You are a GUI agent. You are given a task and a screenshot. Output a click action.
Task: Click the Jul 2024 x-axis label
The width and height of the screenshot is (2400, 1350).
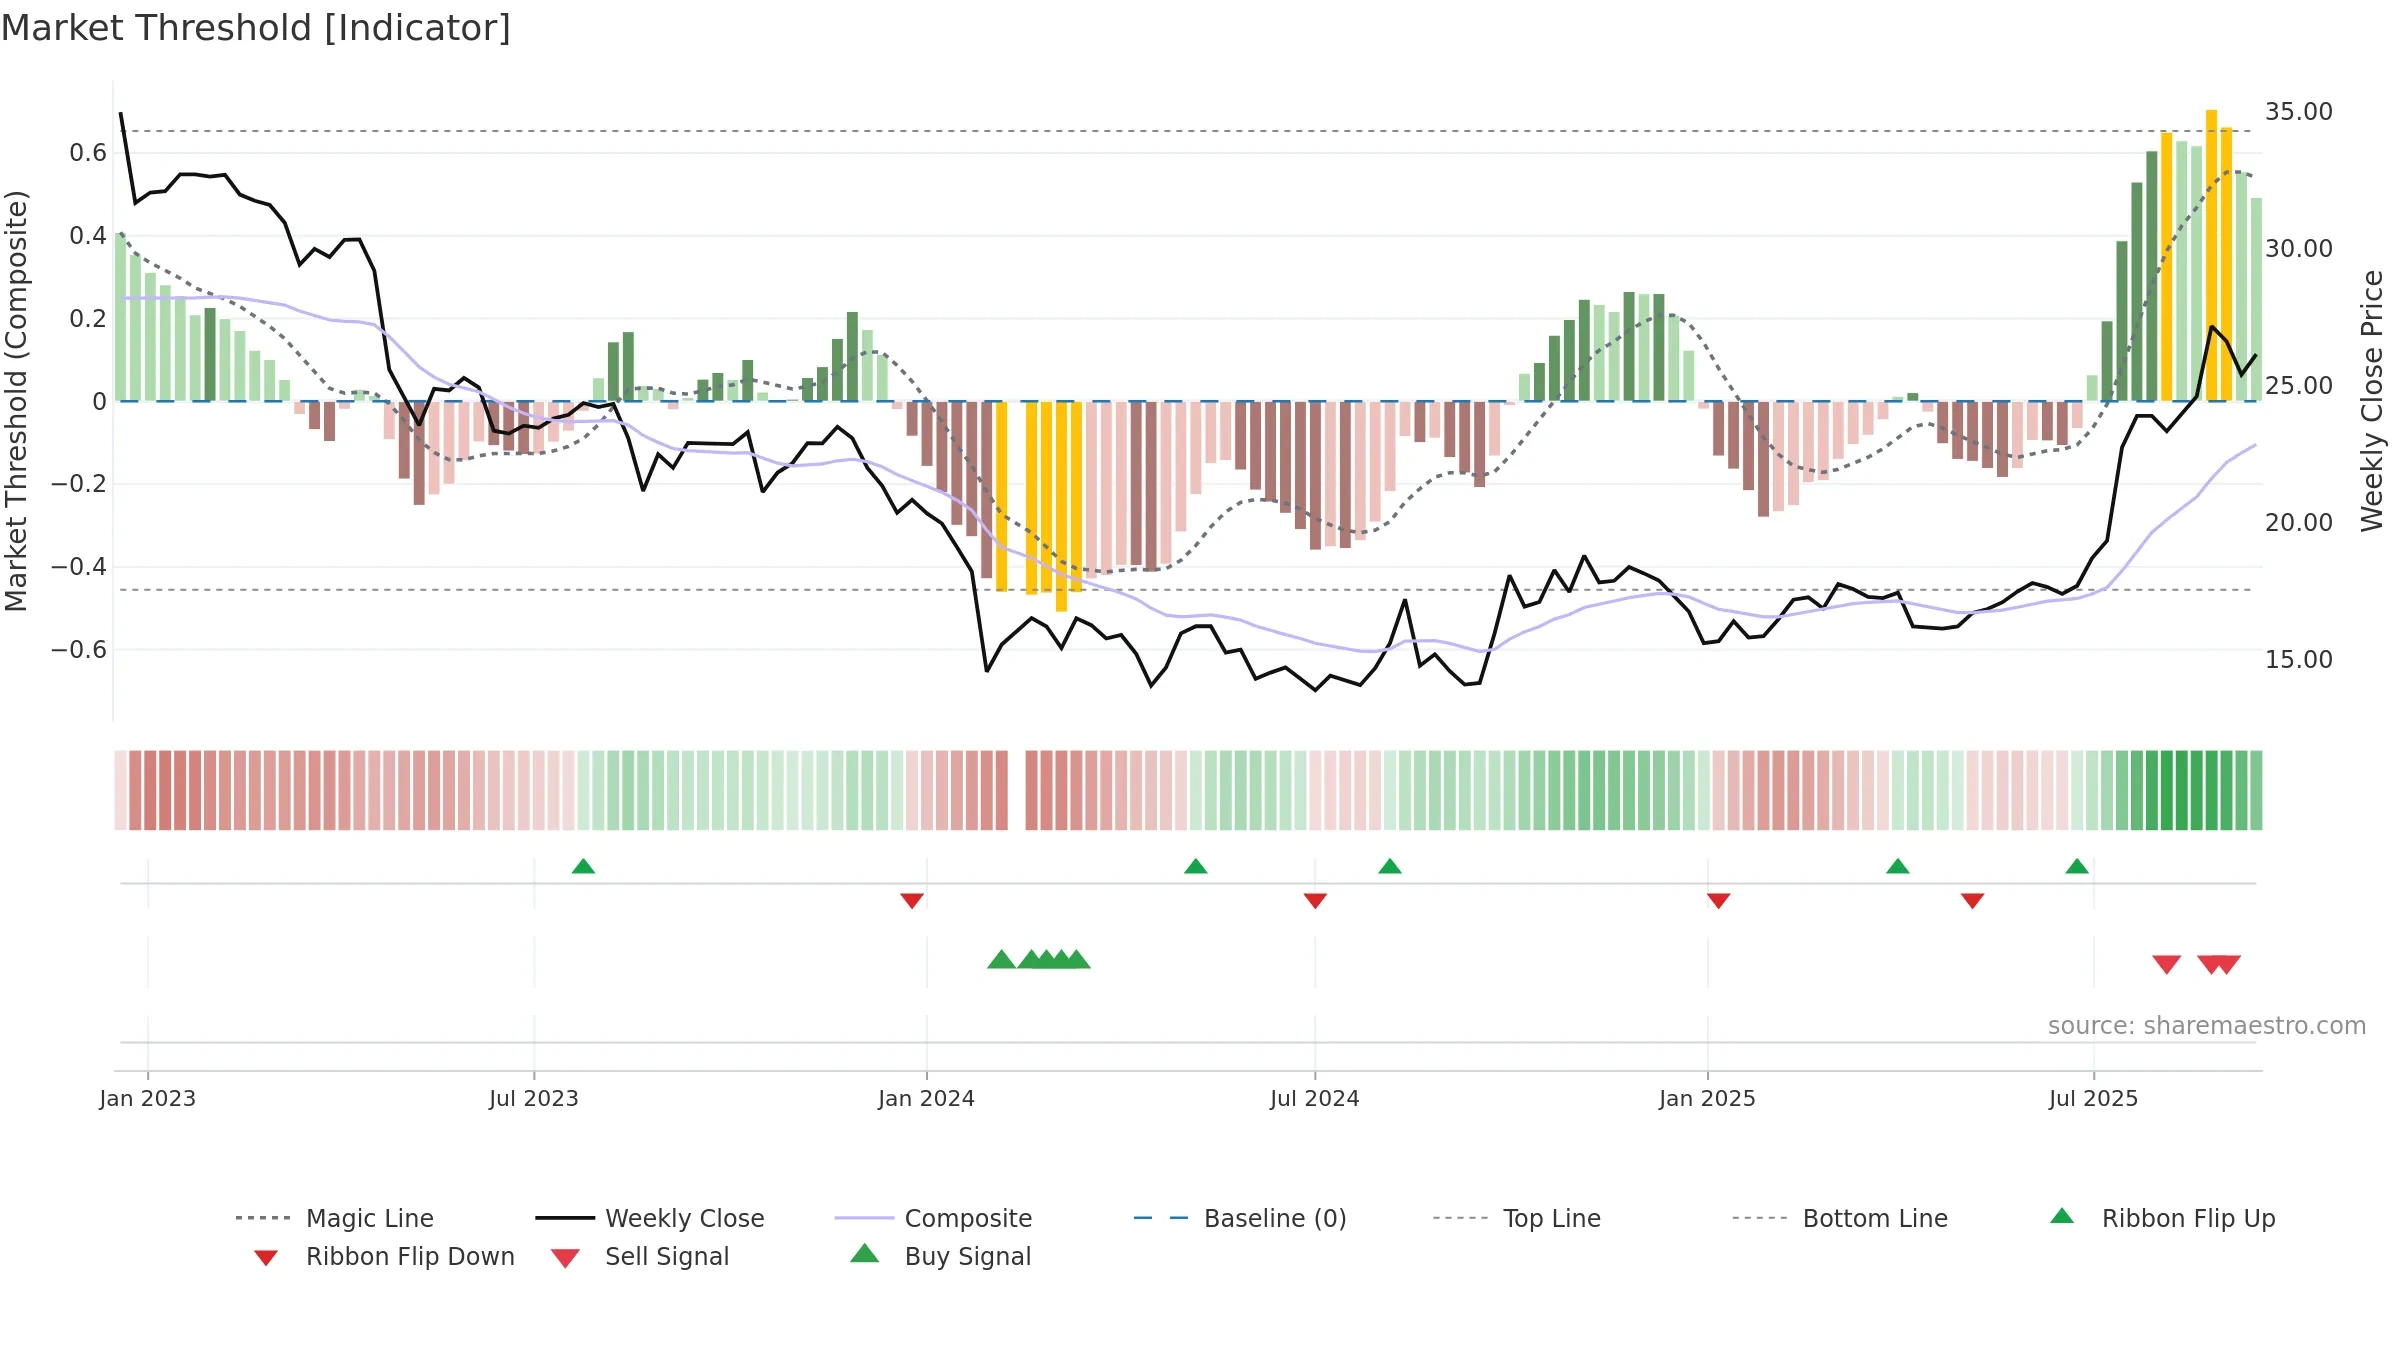(1315, 1098)
